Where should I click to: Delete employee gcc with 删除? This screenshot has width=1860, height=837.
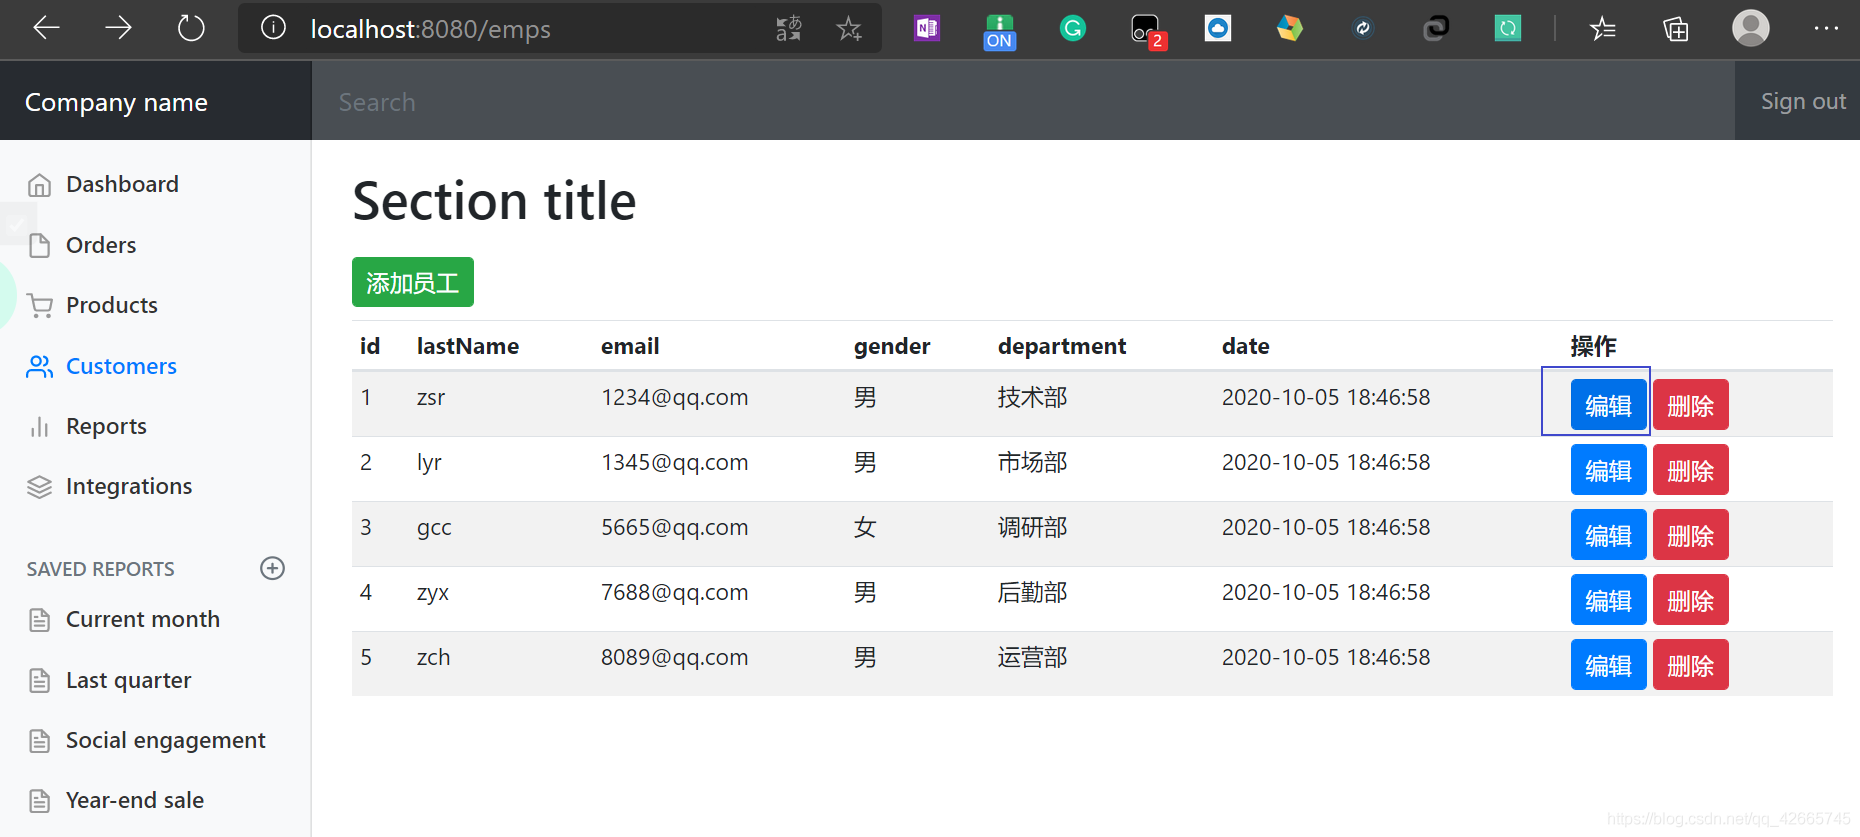1691,535
